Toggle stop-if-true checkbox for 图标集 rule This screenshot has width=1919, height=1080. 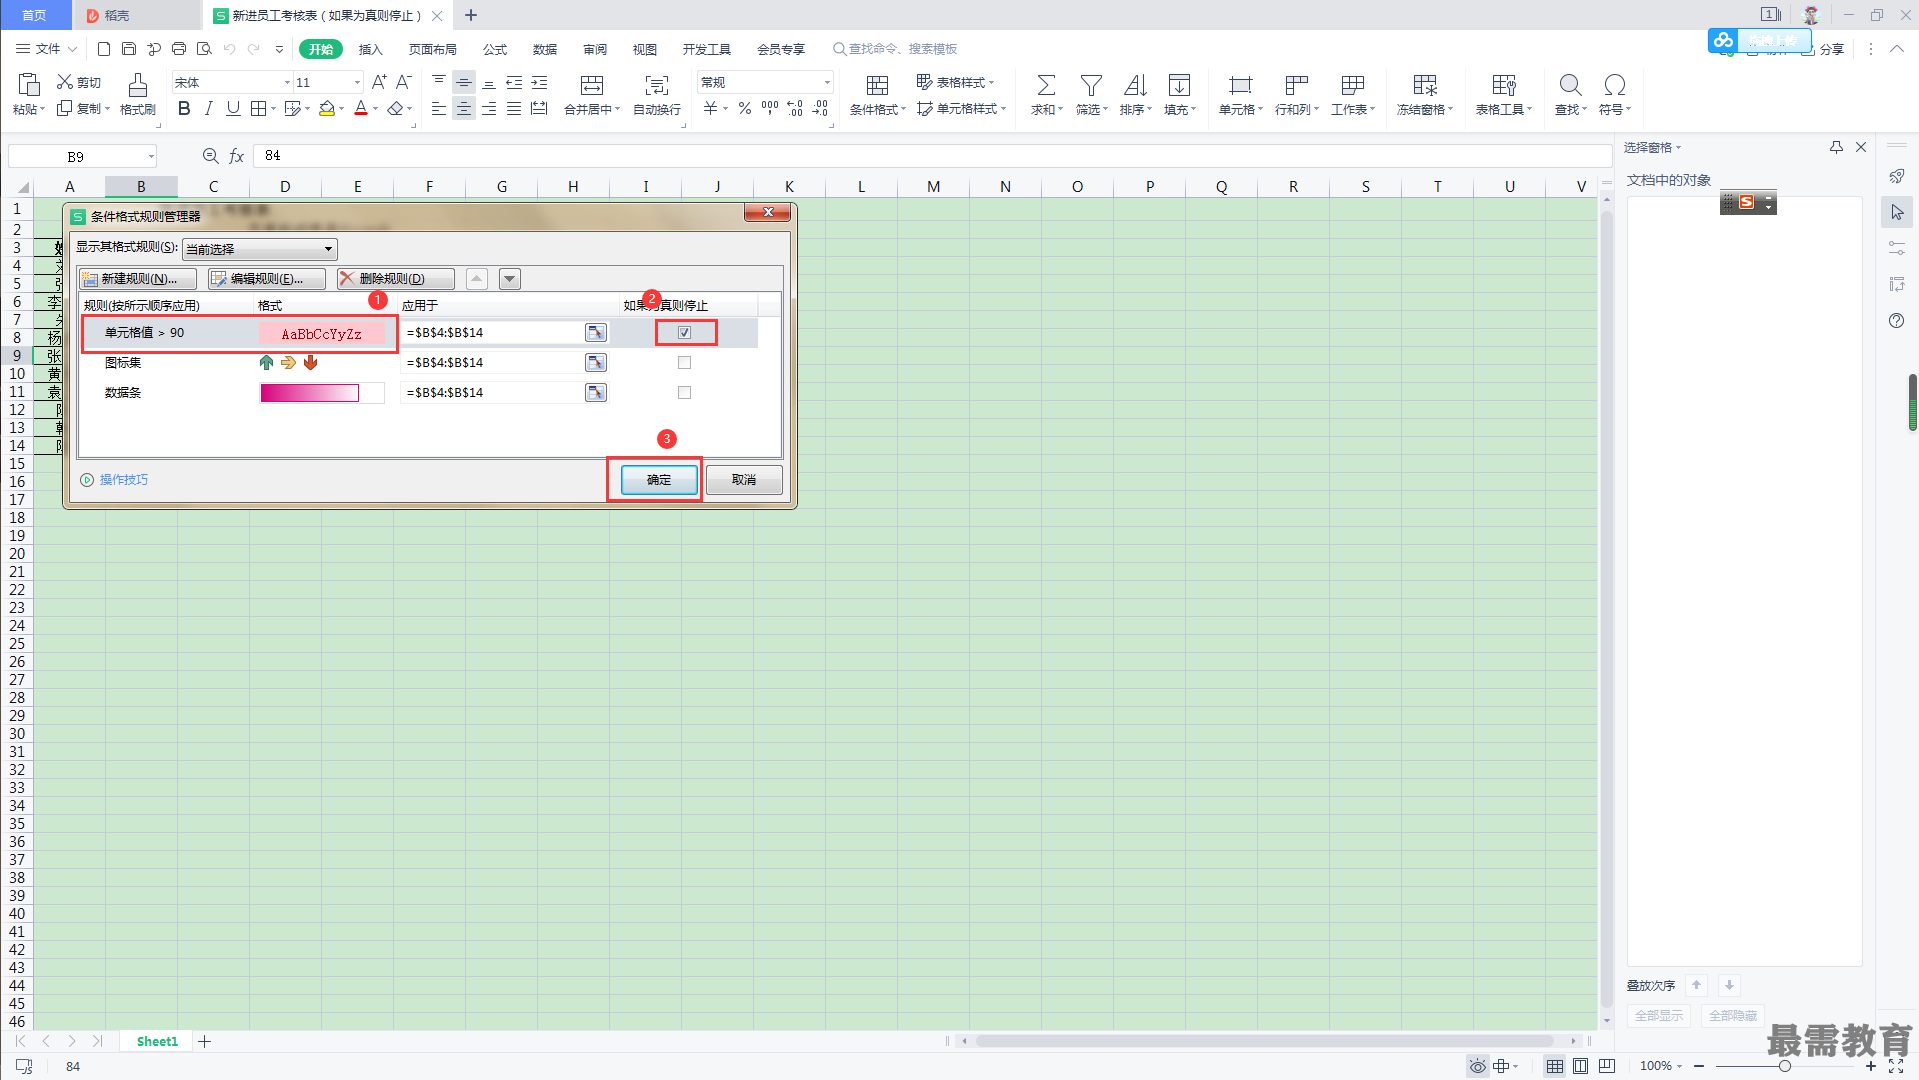pyautogui.click(x=685, y=363)
